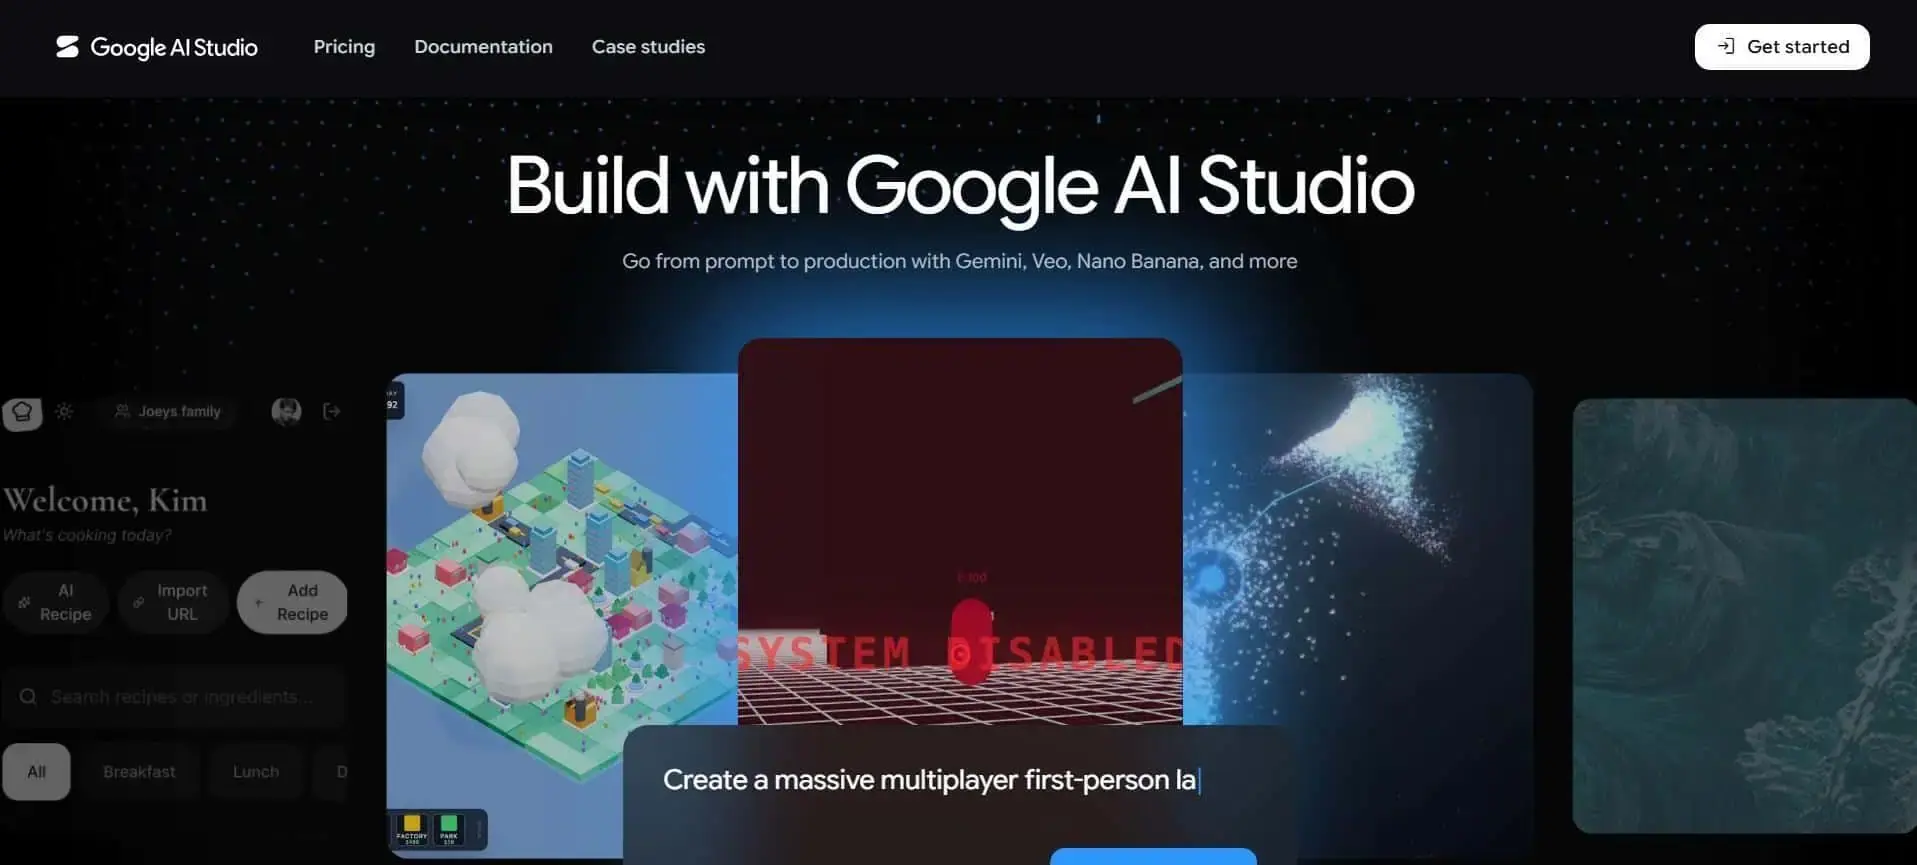Open the Case studies page
The width and height of the screenshot is (1917, 865).
tap(648, 47)
